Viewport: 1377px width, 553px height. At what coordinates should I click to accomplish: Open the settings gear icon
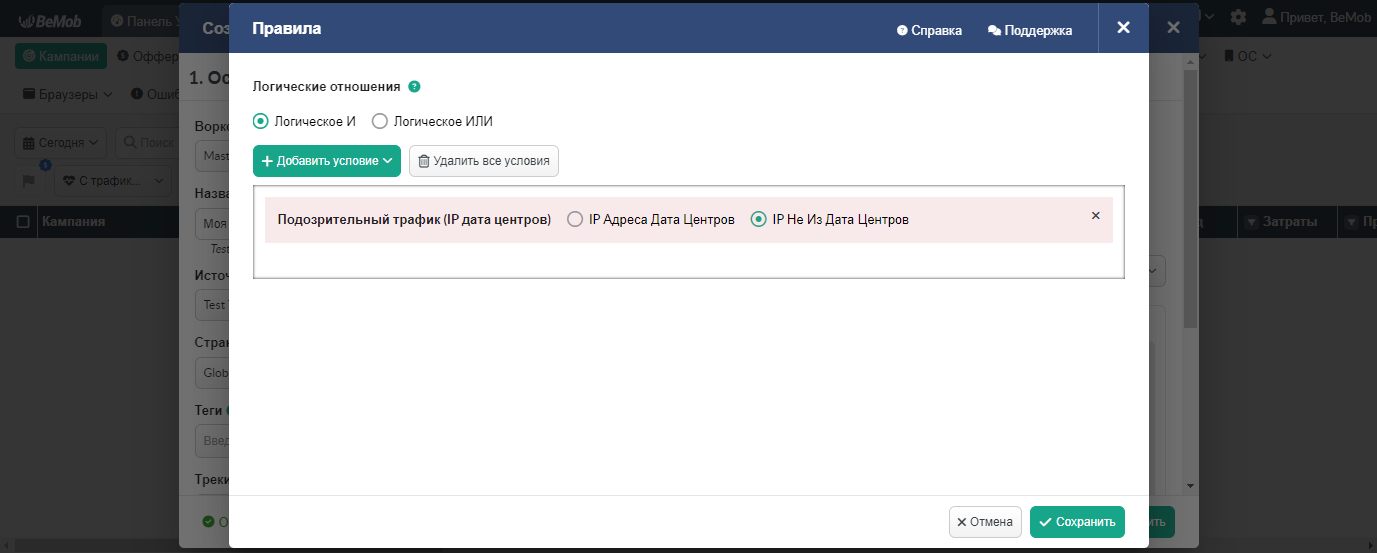pos(1238,17)
